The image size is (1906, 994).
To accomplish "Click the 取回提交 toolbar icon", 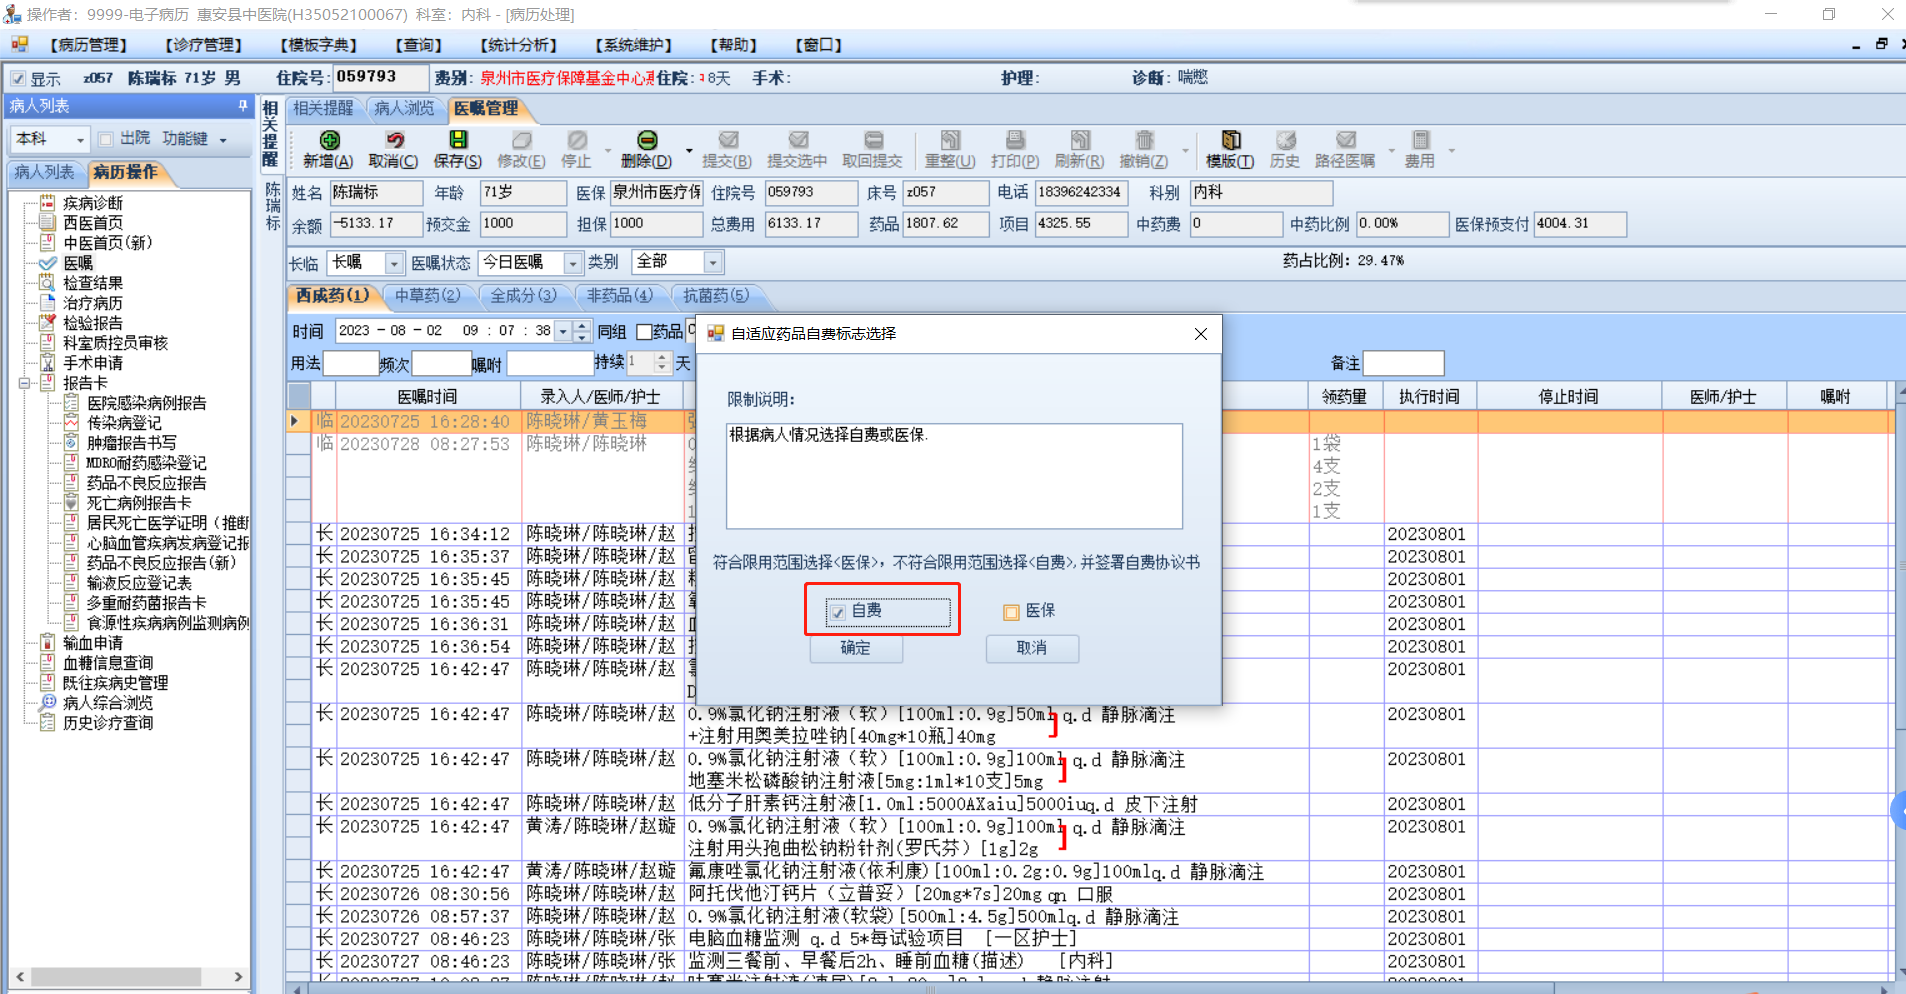I will pos(873,140).
